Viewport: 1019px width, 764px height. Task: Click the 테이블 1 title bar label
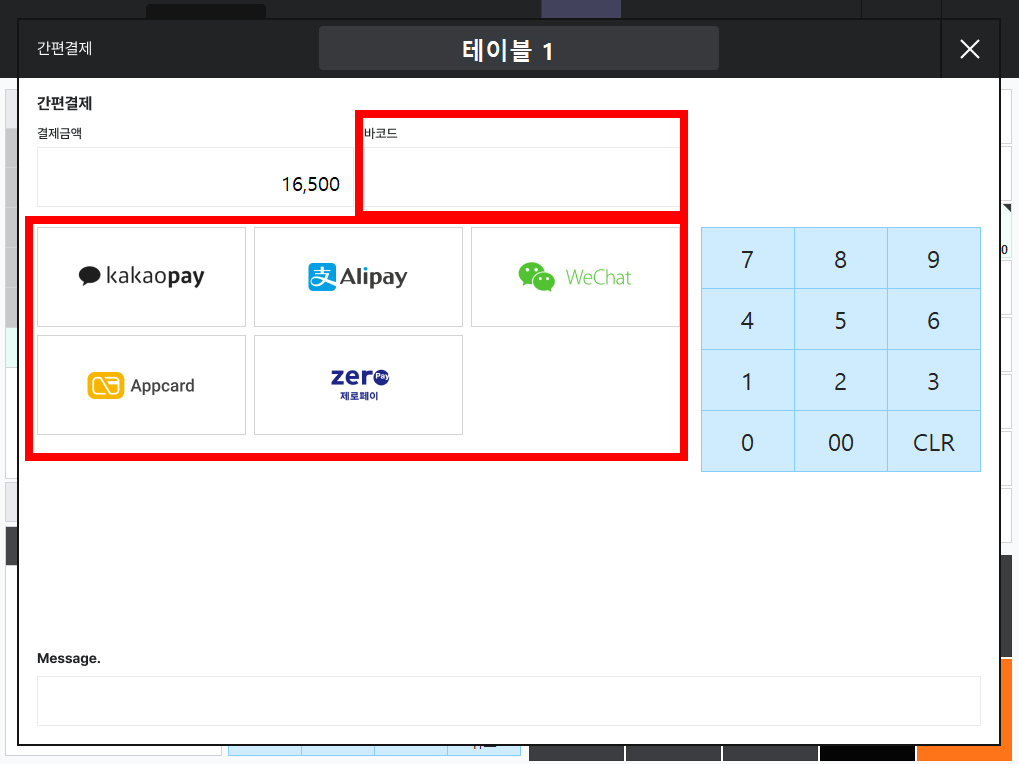pos(519,49)
